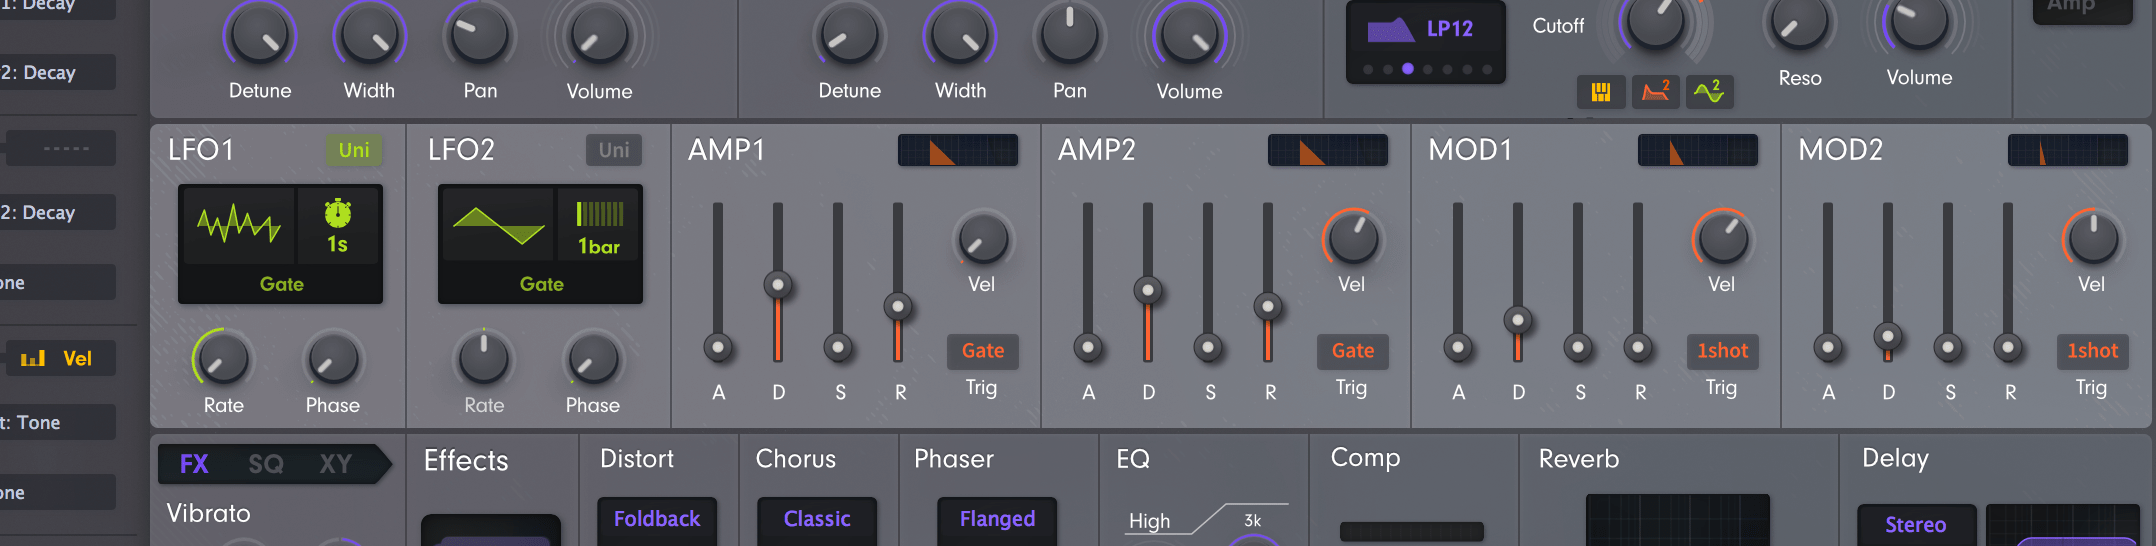Open the LFO1 Gate mode selector
The image size is (2156, 546).
pyautogui.click(x=281, y=284)
